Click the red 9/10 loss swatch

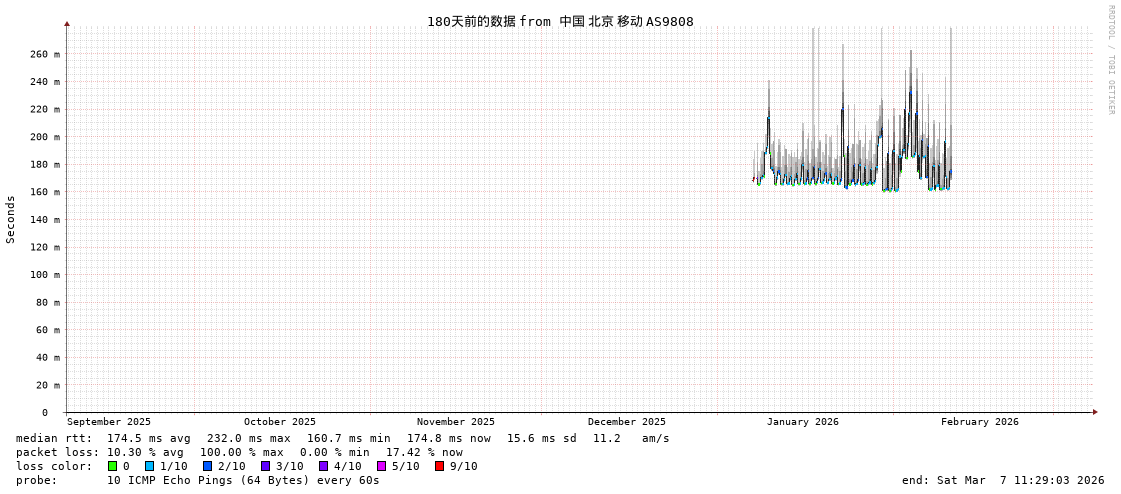pyautogui.click(x=439, y=466)
